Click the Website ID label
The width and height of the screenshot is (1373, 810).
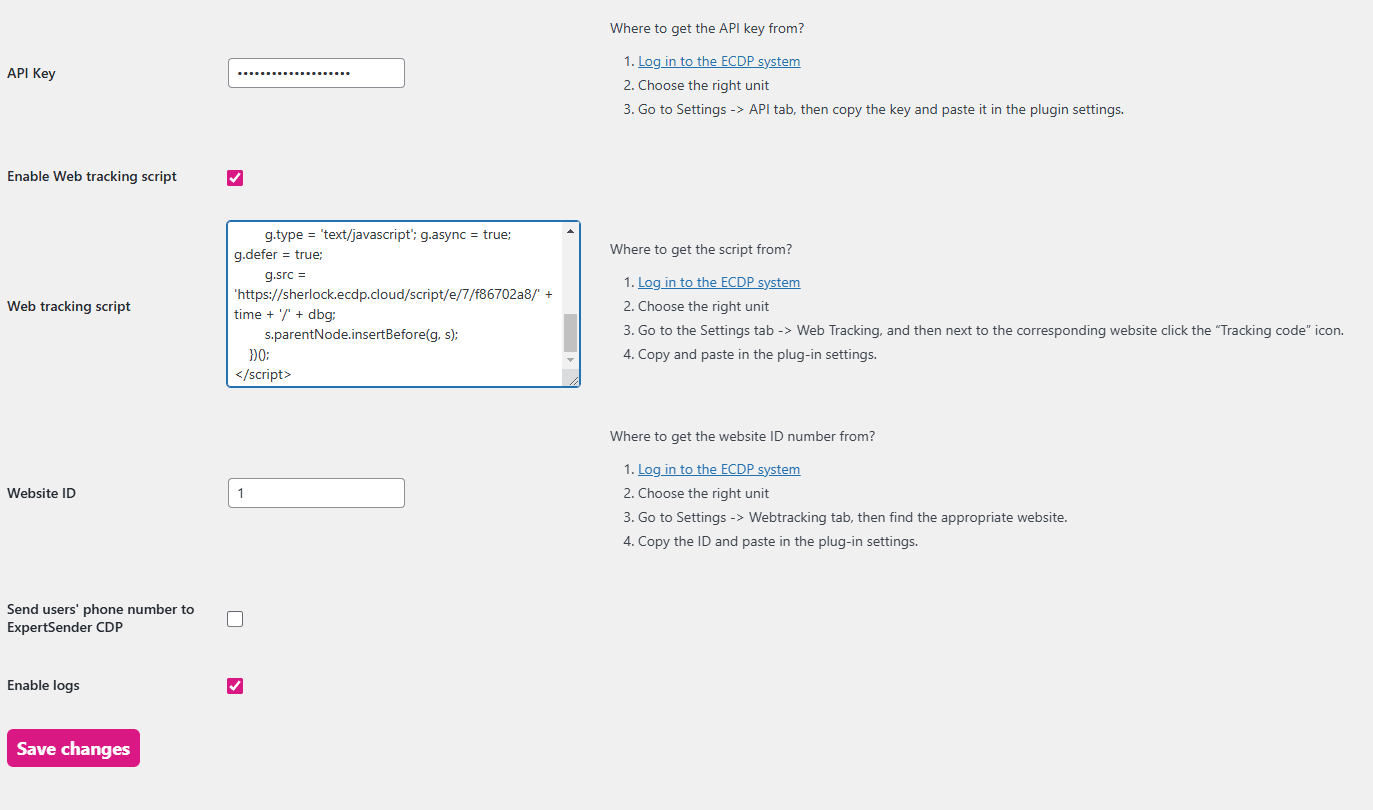pyautogui.click(x=41, y=492)
